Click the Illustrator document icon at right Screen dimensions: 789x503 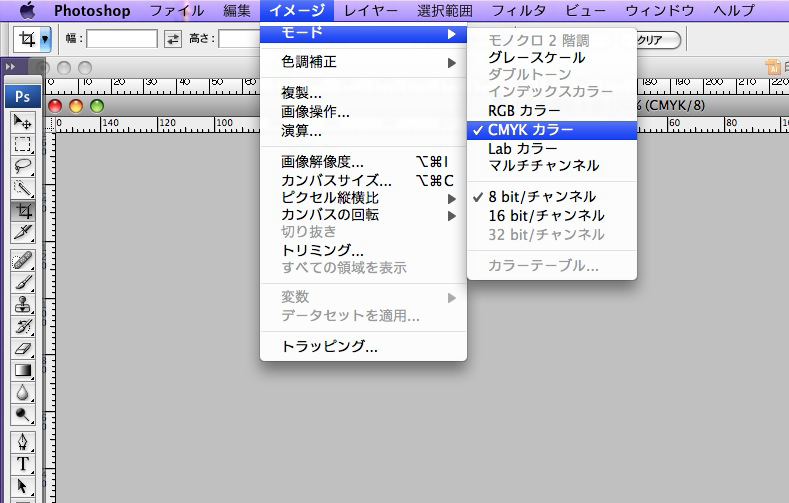tap(772, 67)
